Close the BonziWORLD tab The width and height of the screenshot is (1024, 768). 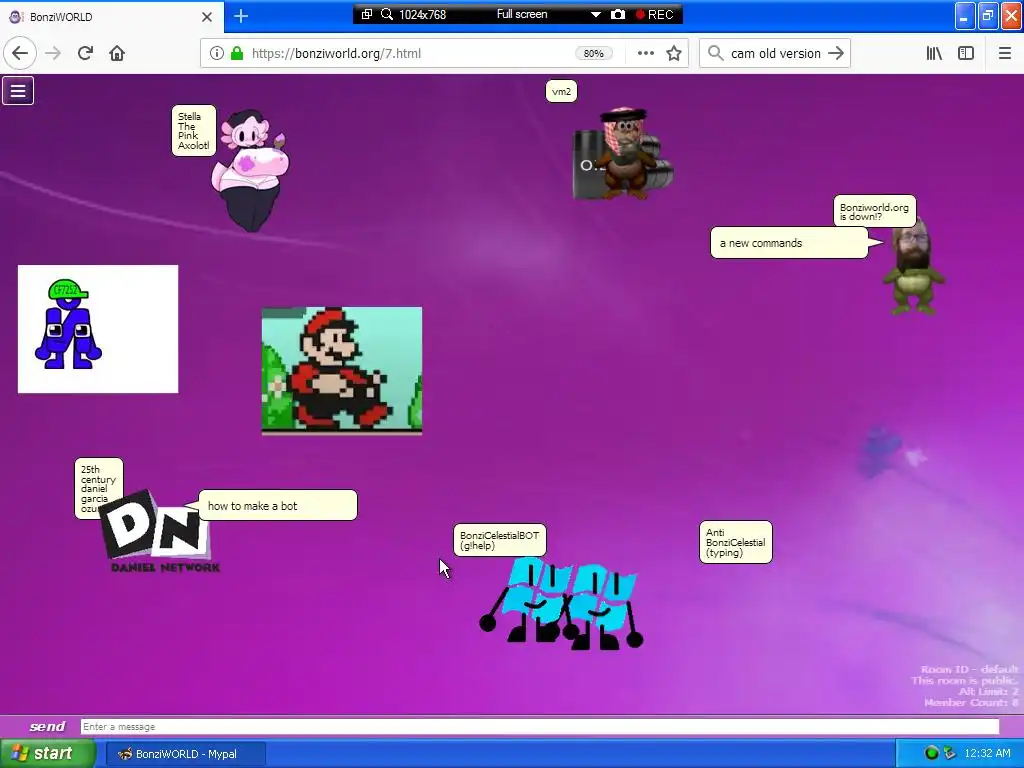coord(206,17)
